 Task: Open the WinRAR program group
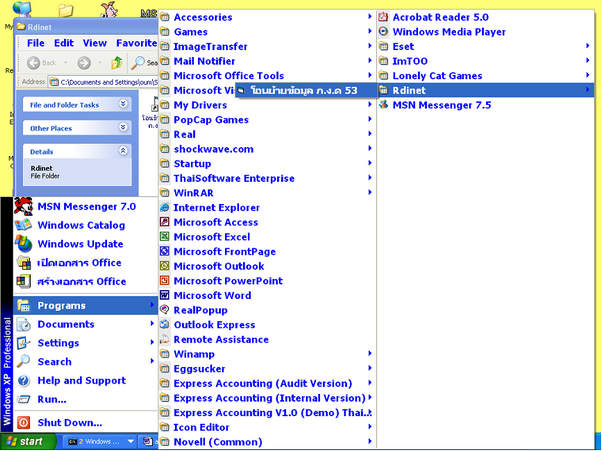(195, 193)
